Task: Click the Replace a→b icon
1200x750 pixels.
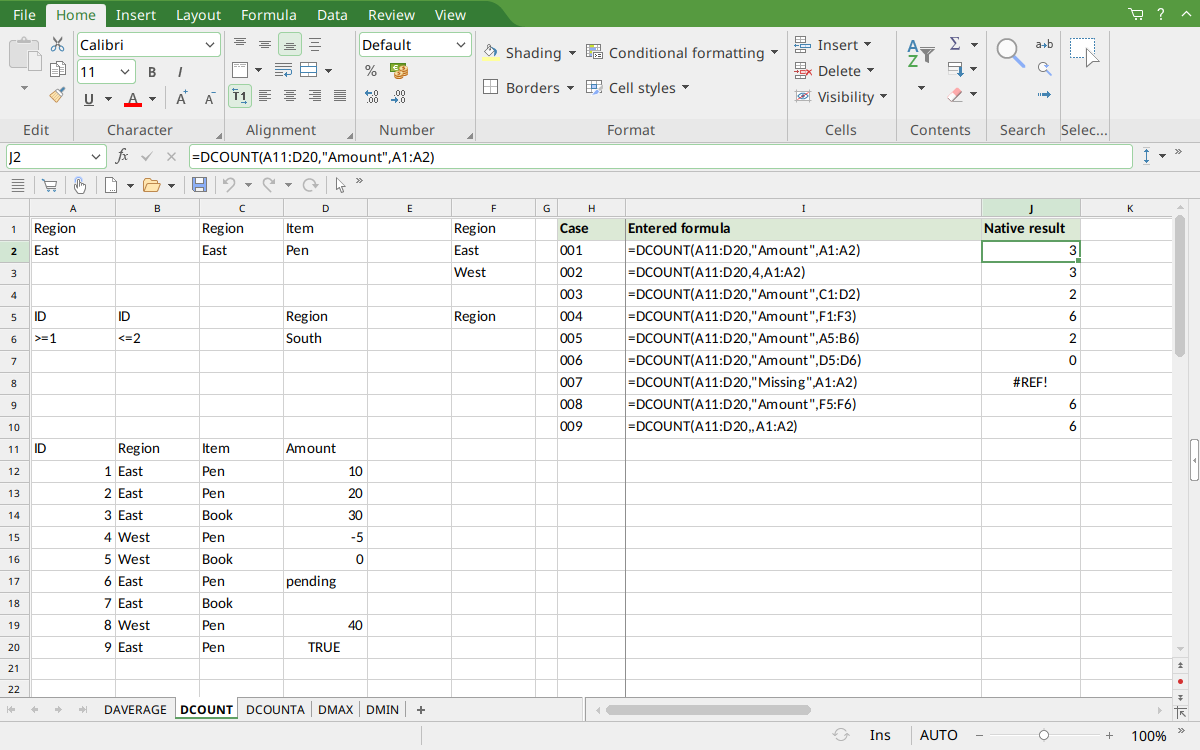Action: [x=1044, y=44]
